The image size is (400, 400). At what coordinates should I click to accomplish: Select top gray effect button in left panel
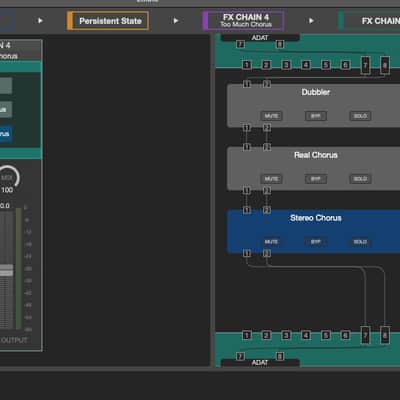(6, 86)
